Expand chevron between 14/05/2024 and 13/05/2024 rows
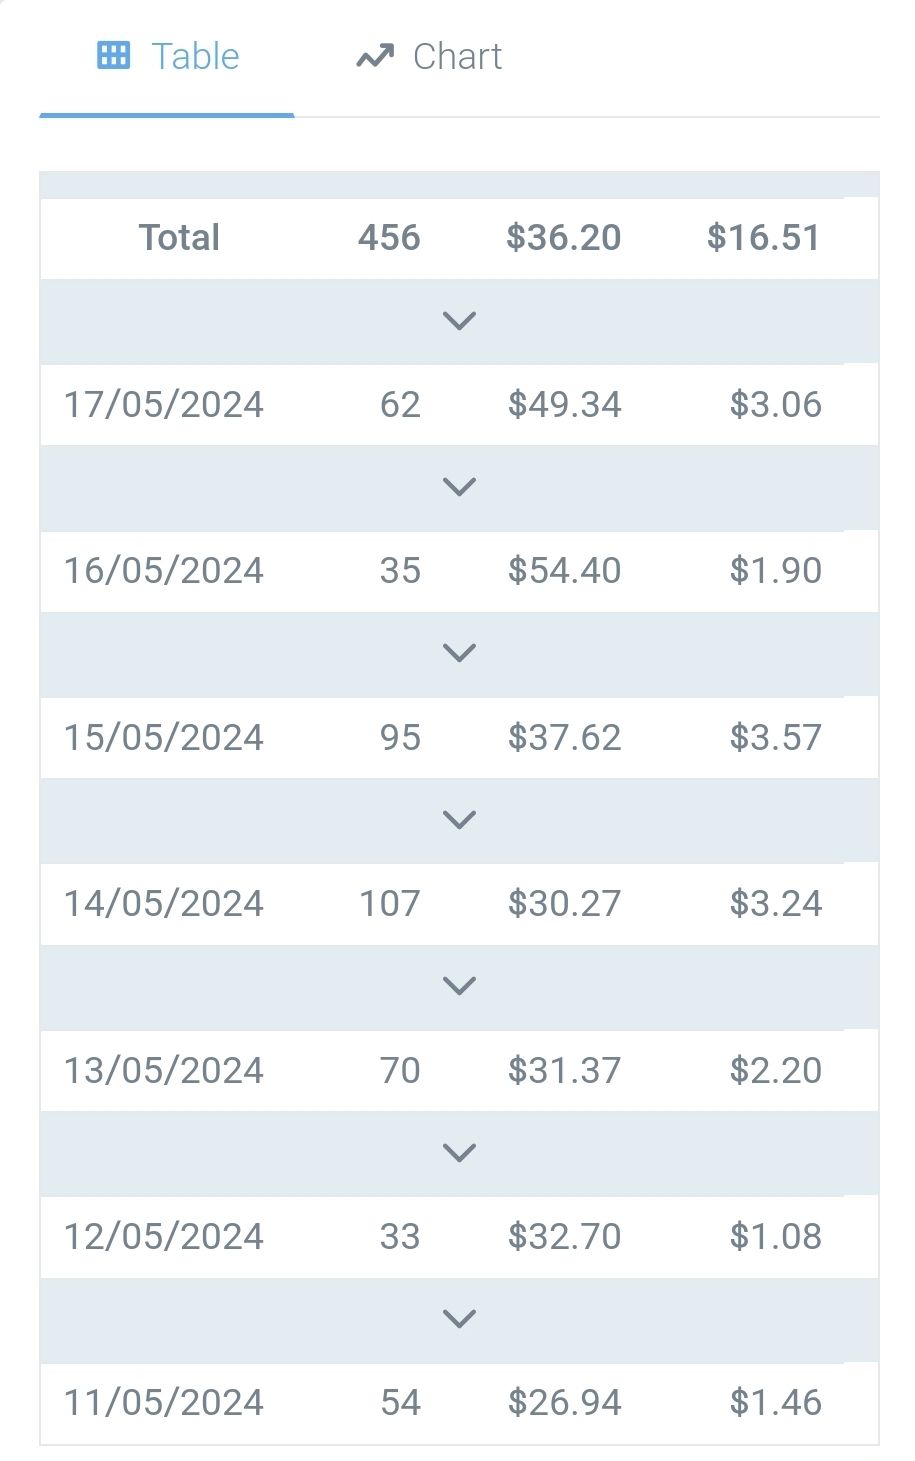The image size is (915, 1461). tap(459, 986)
